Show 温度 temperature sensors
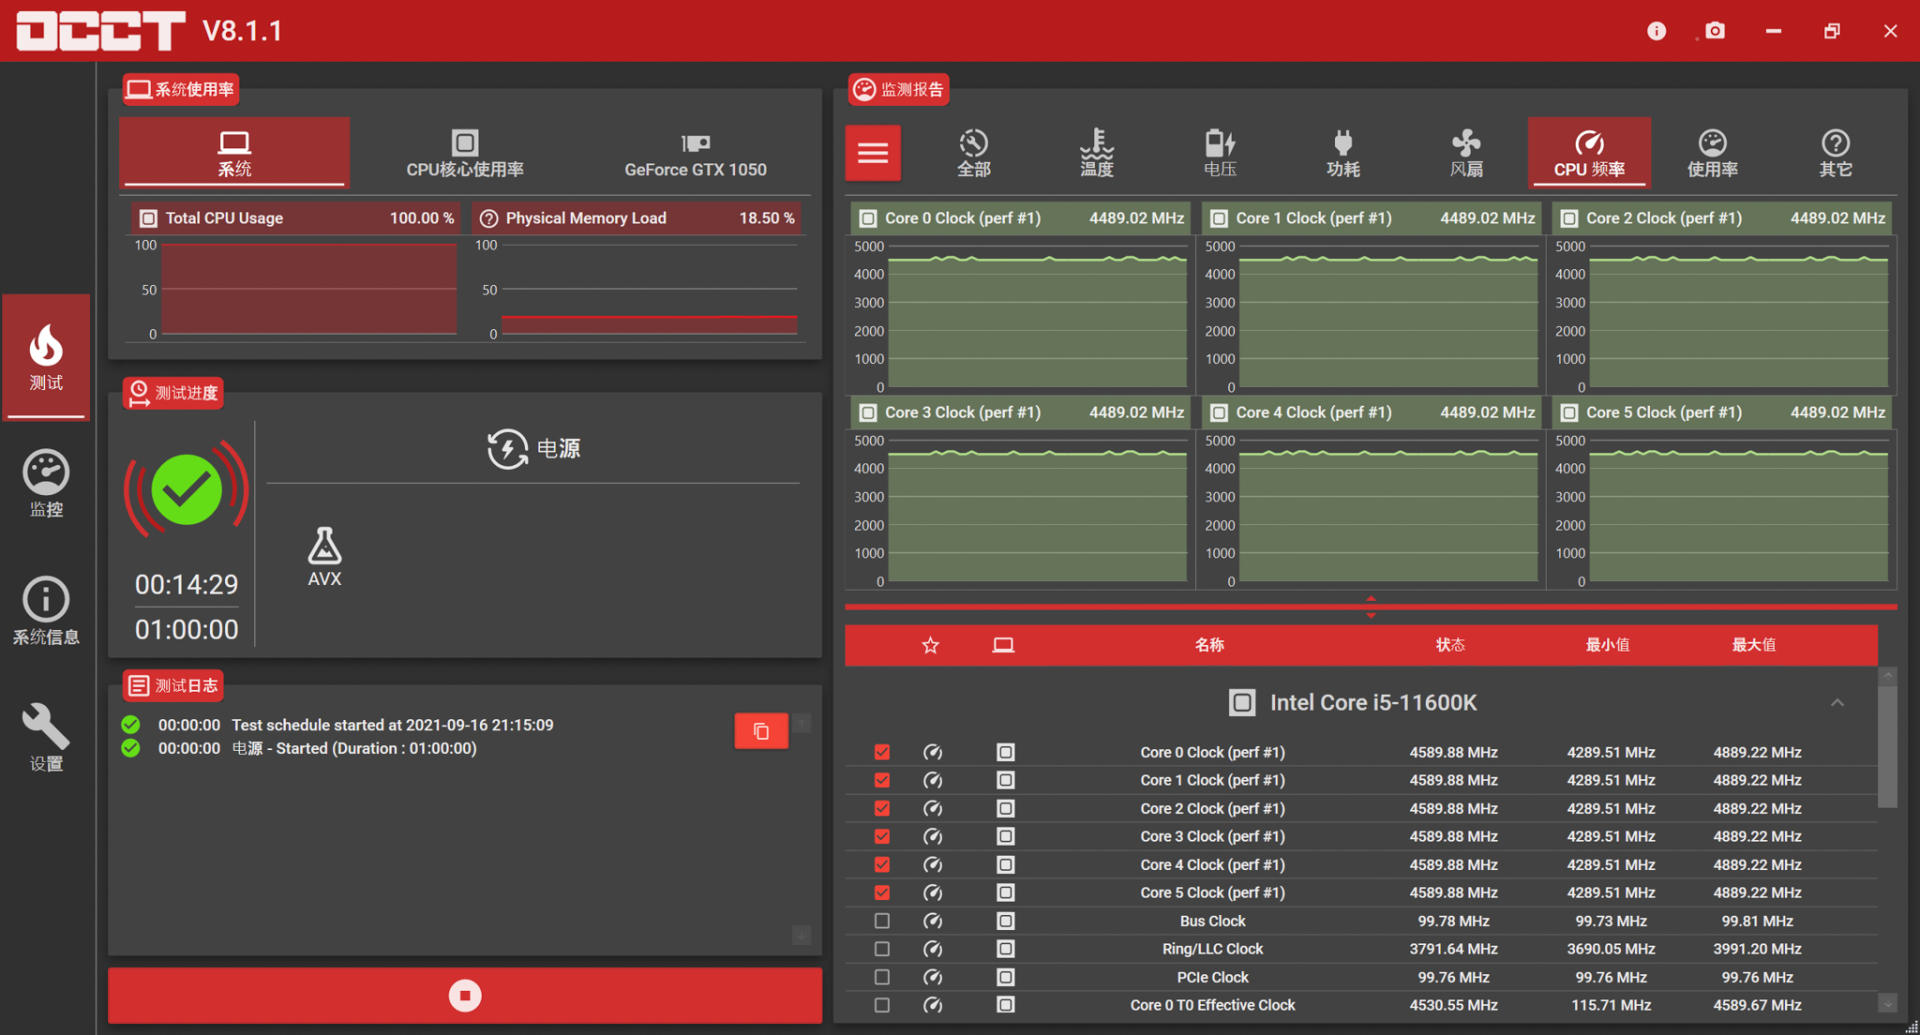The width and height of the screenshot is (1920, 1035). [1097, 153]
